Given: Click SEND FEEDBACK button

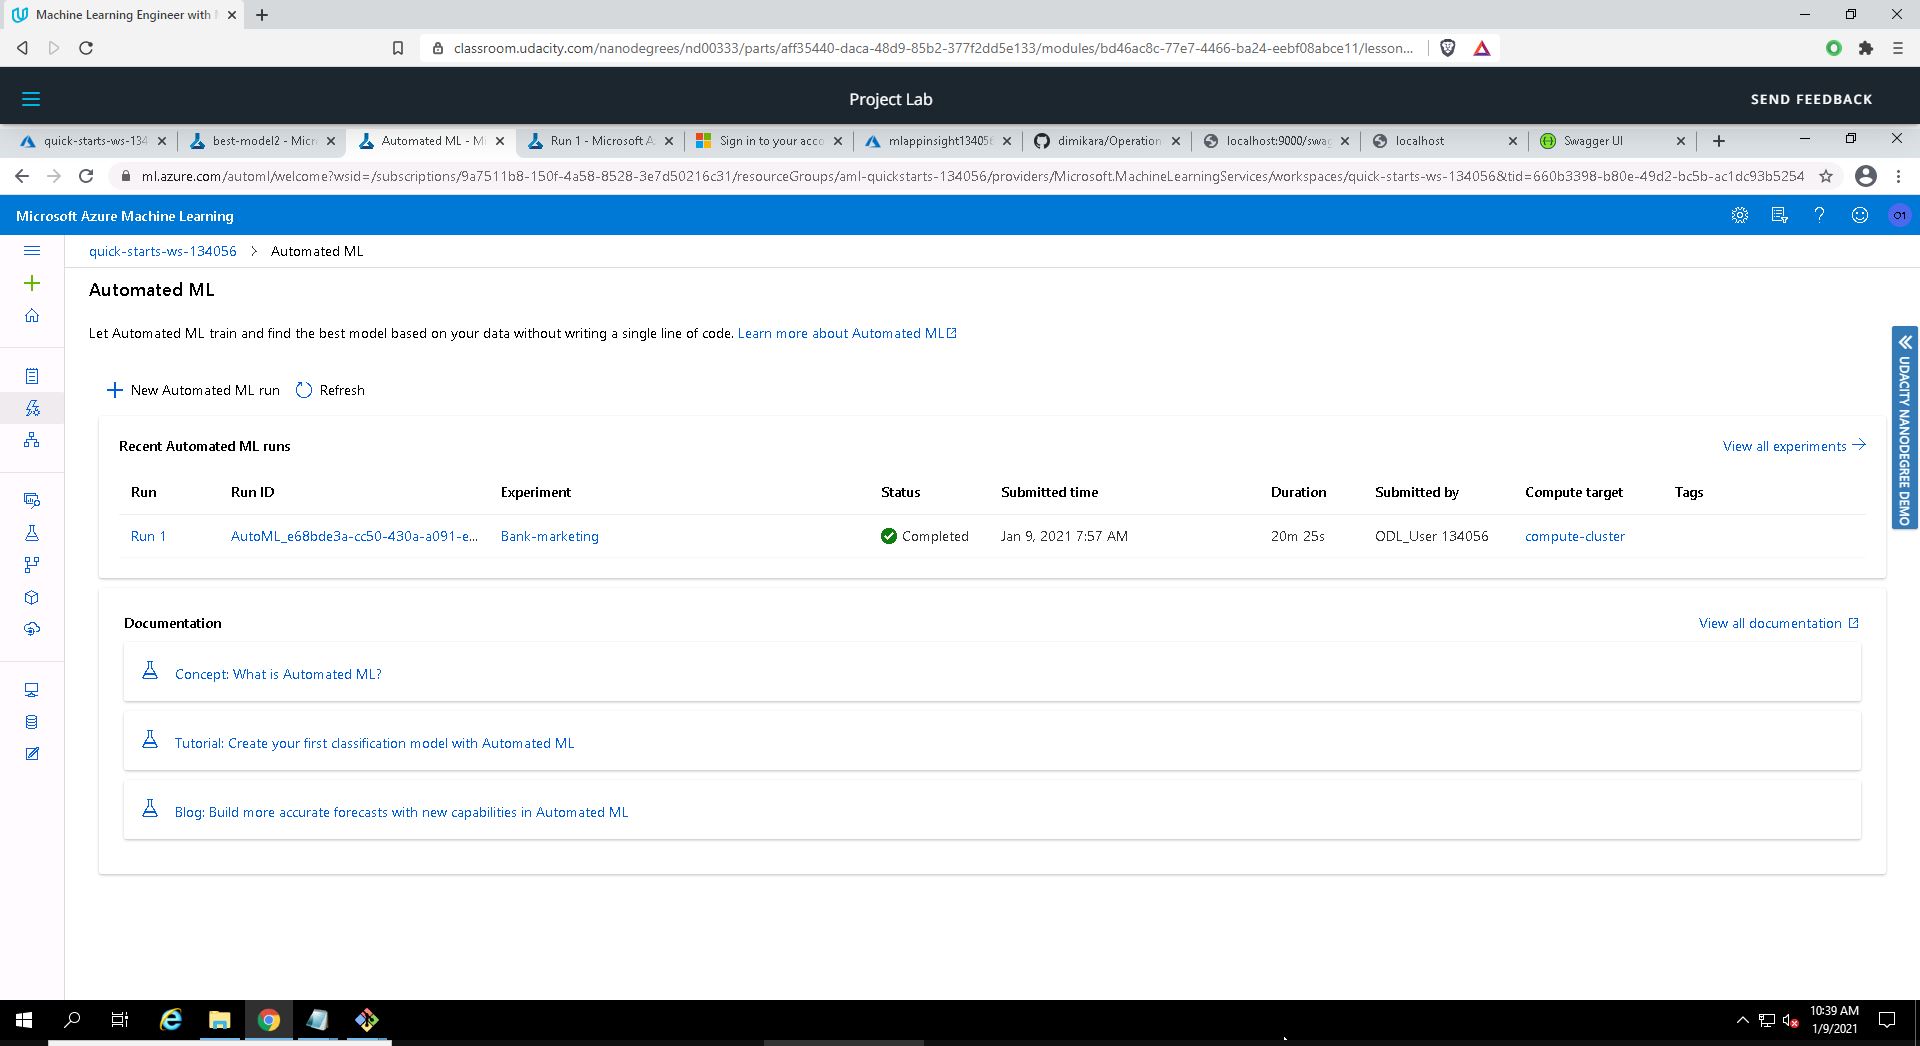Looking at the screenshot, I should [1811, 99].
